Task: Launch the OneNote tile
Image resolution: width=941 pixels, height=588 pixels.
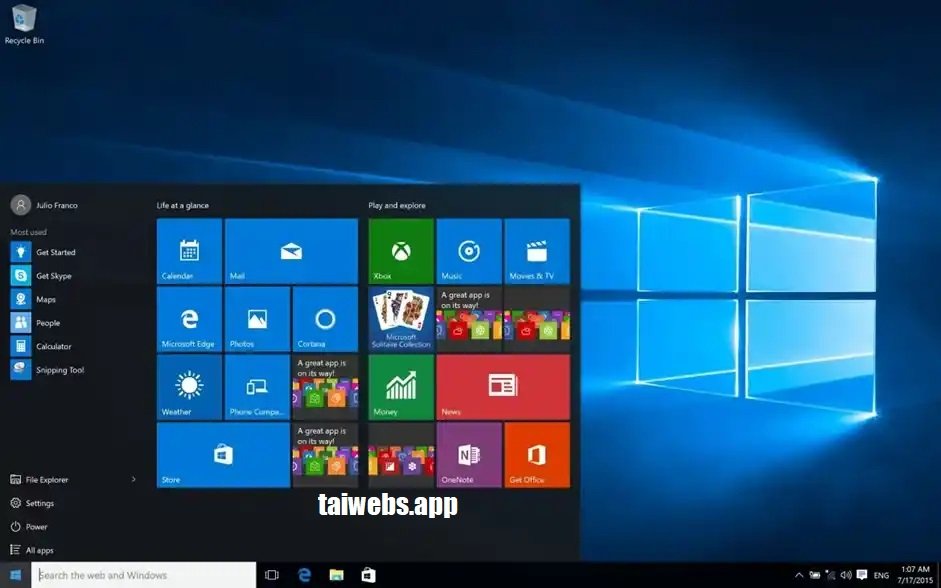Action: point(469,455)
